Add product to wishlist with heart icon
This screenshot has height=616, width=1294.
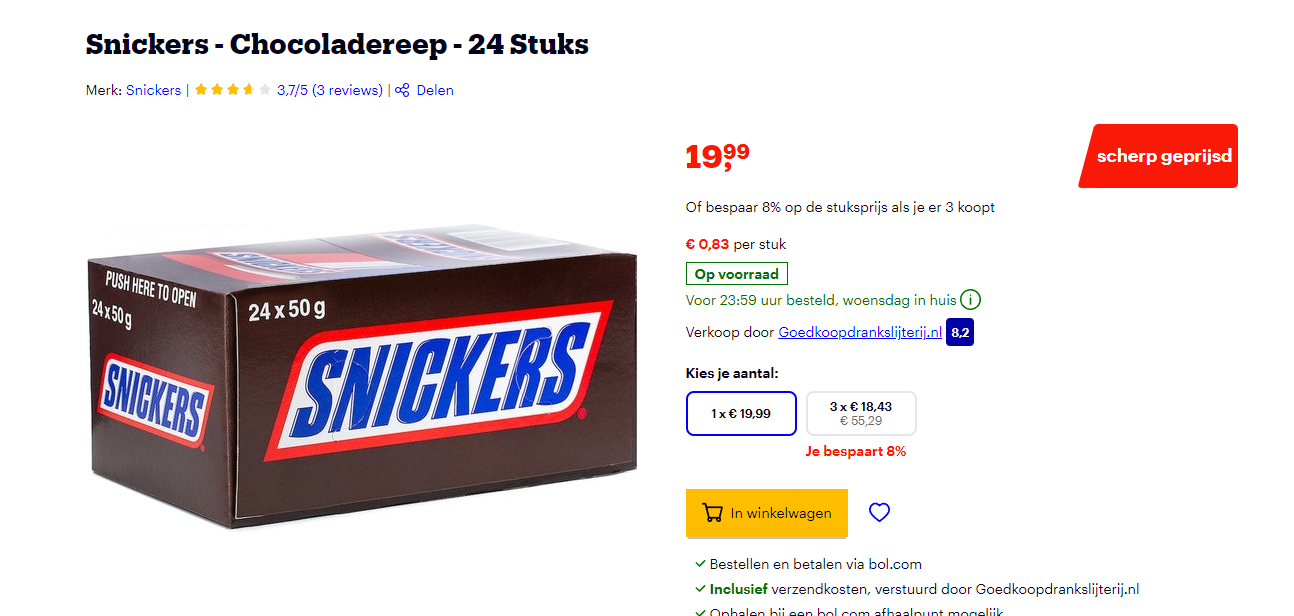pos(879,513)
